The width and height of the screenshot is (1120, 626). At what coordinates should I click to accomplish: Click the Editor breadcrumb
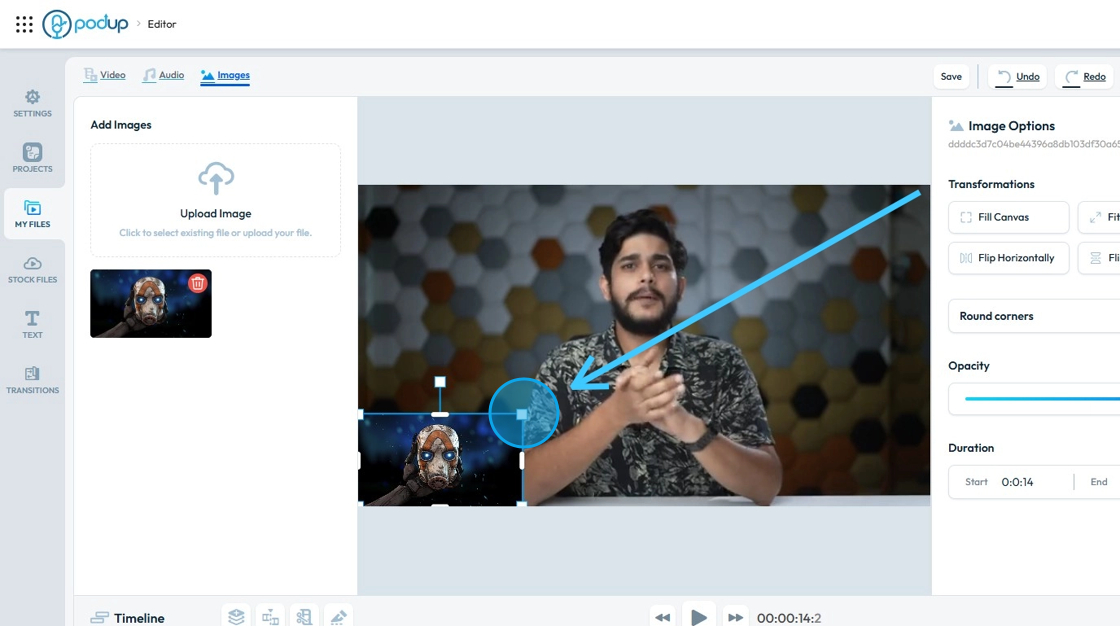pos(161,24)
